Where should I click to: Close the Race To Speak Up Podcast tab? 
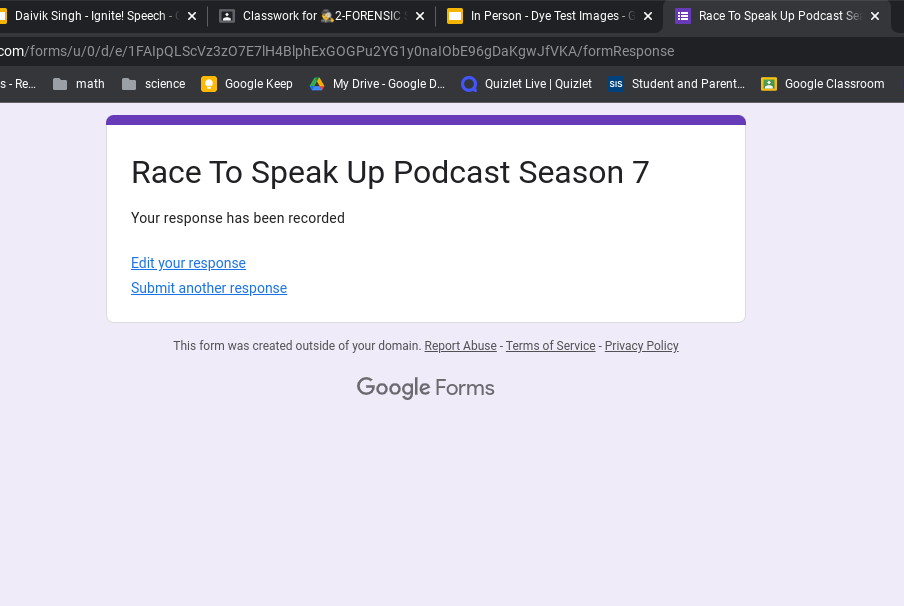(x=875, y=16)
